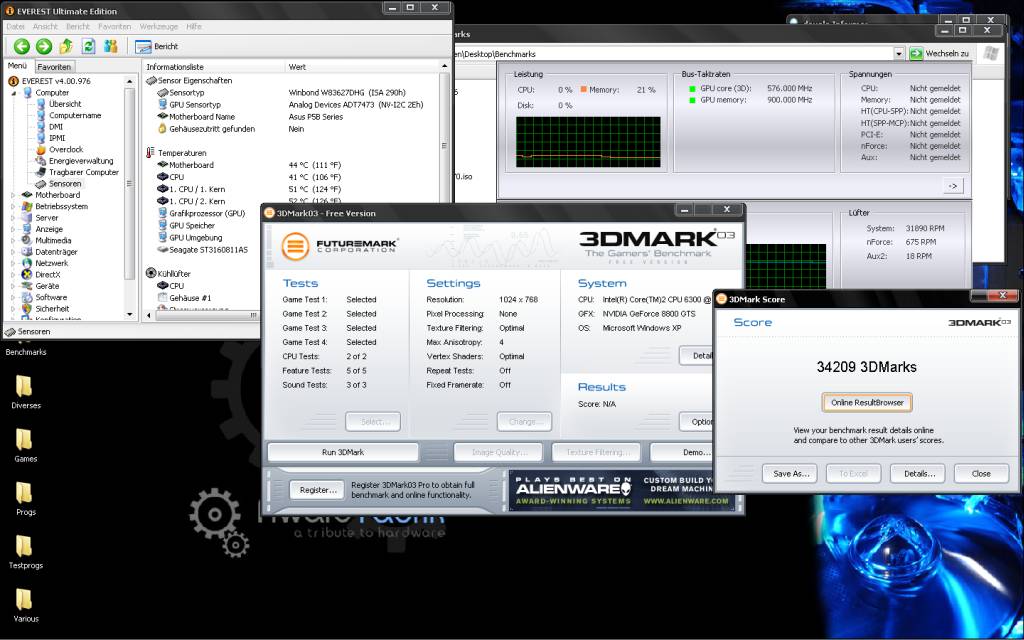
Task: Expand the Geräte tree node
Action: click(x=14, y=286)
